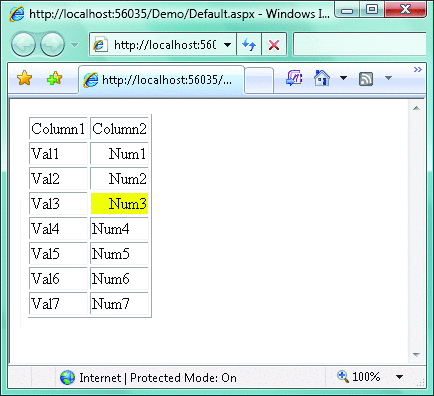This screenshot has width=434, height=396.
Task: Click Add to Favorites star-plus icon
Action: click(x=54, y=78)
